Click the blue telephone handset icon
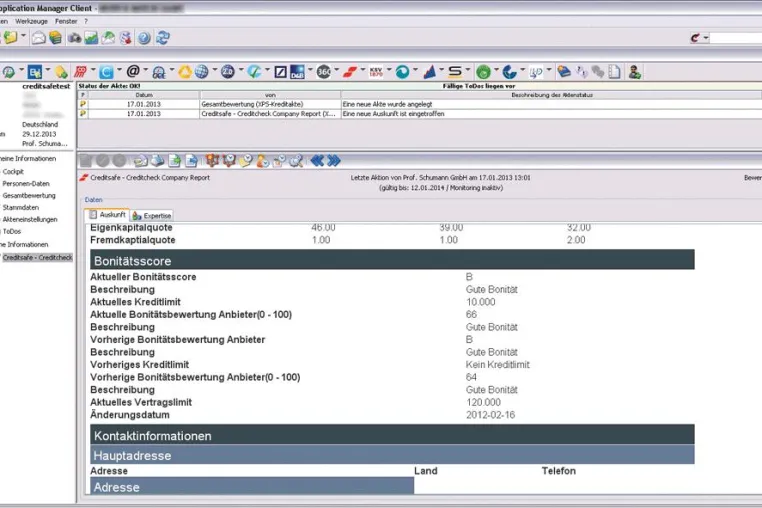Viewport: 762px width, 508px height. coord(509,72)
